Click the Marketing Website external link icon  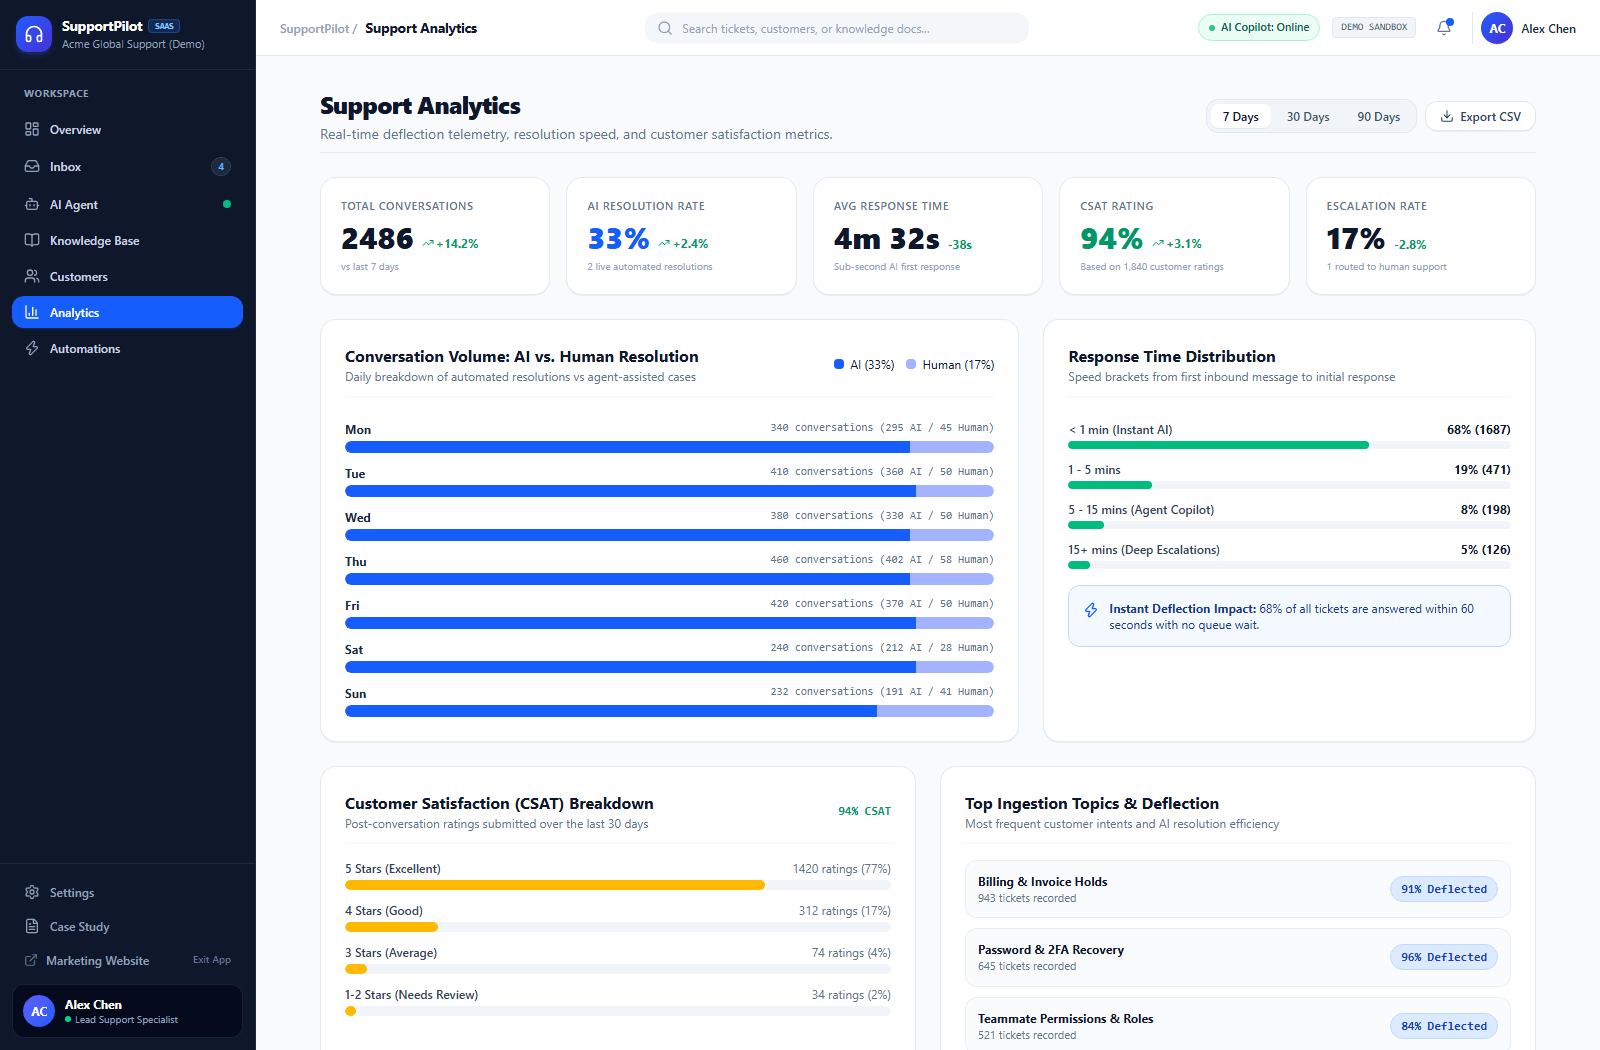pyautogui.click(x=31, y=960)
